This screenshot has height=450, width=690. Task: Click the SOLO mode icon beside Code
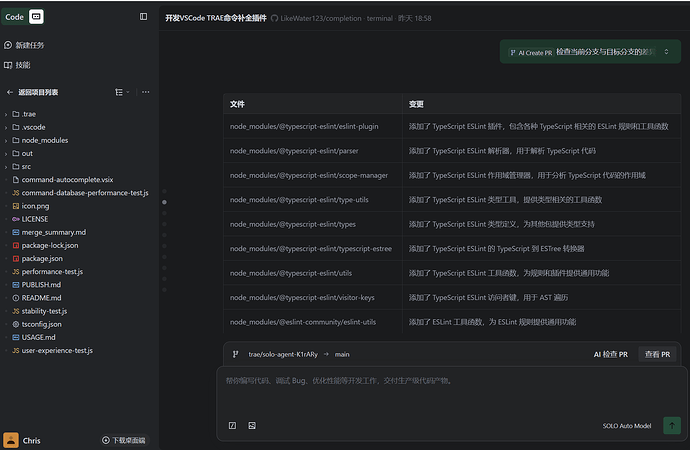click(36, 17)
